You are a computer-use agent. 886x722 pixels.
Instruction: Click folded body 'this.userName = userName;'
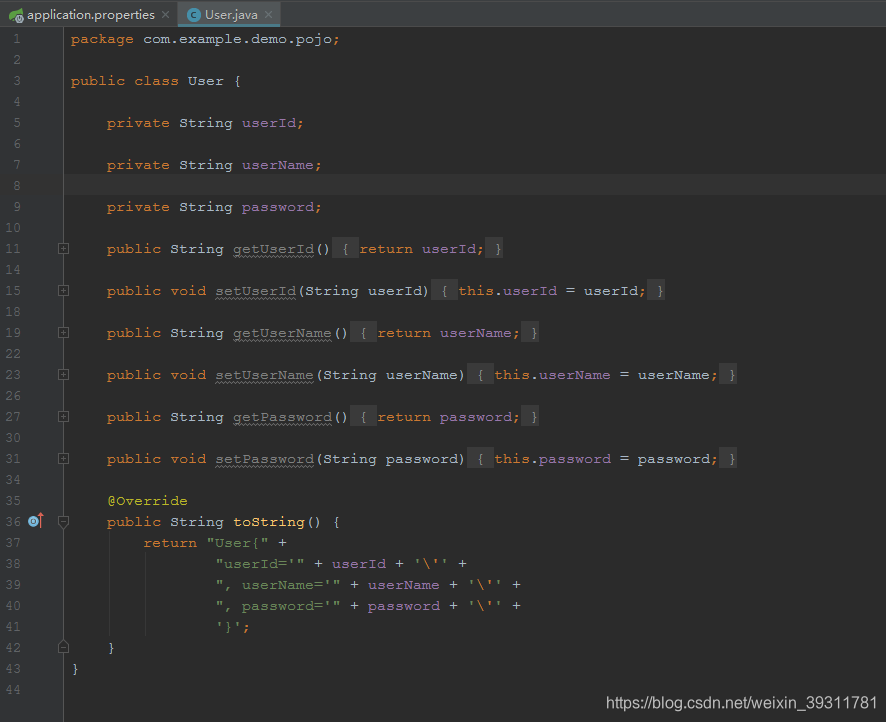click(x=606, y=375)
